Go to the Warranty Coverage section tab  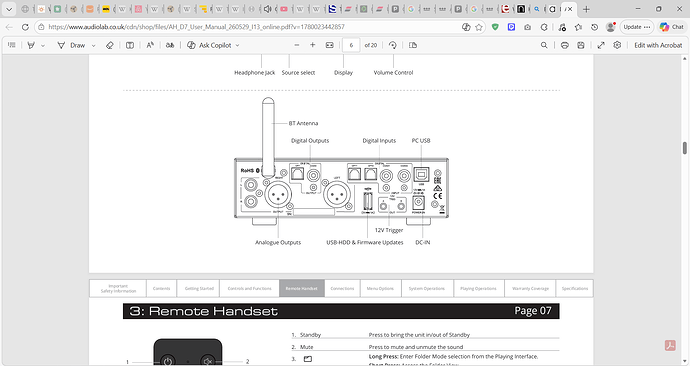(530, 289)
